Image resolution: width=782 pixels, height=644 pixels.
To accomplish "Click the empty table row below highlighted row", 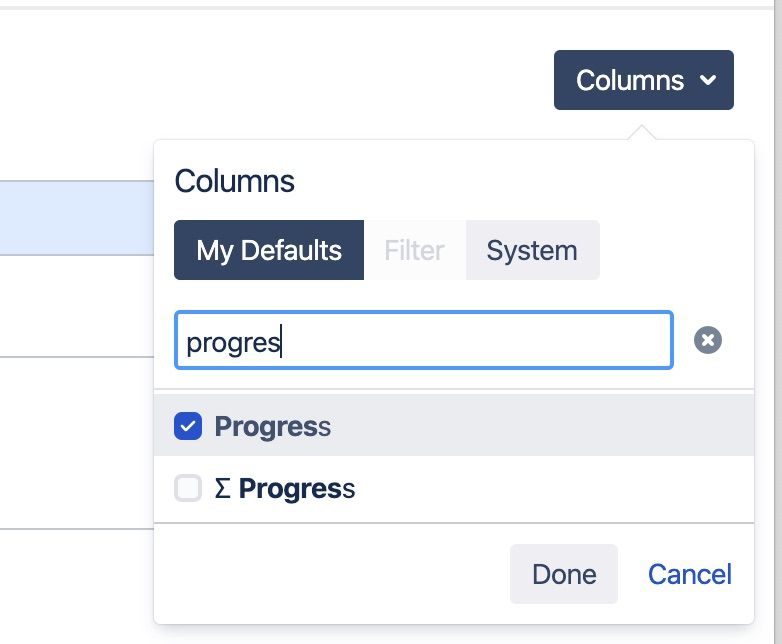I will click(x=76, y=305).
